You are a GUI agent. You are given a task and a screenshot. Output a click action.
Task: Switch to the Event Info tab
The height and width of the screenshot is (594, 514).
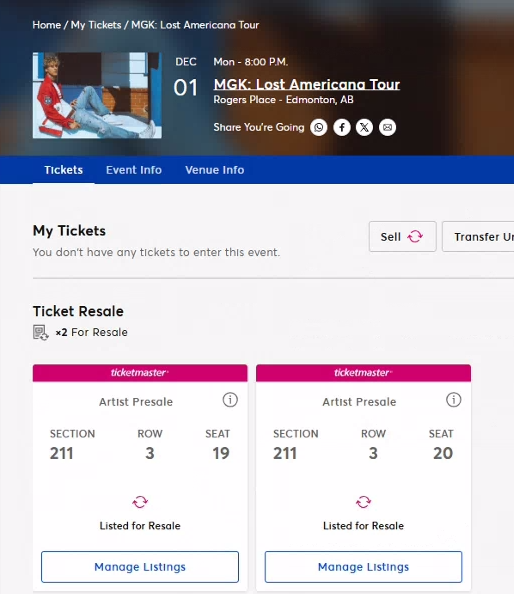[x=134, y=170]
